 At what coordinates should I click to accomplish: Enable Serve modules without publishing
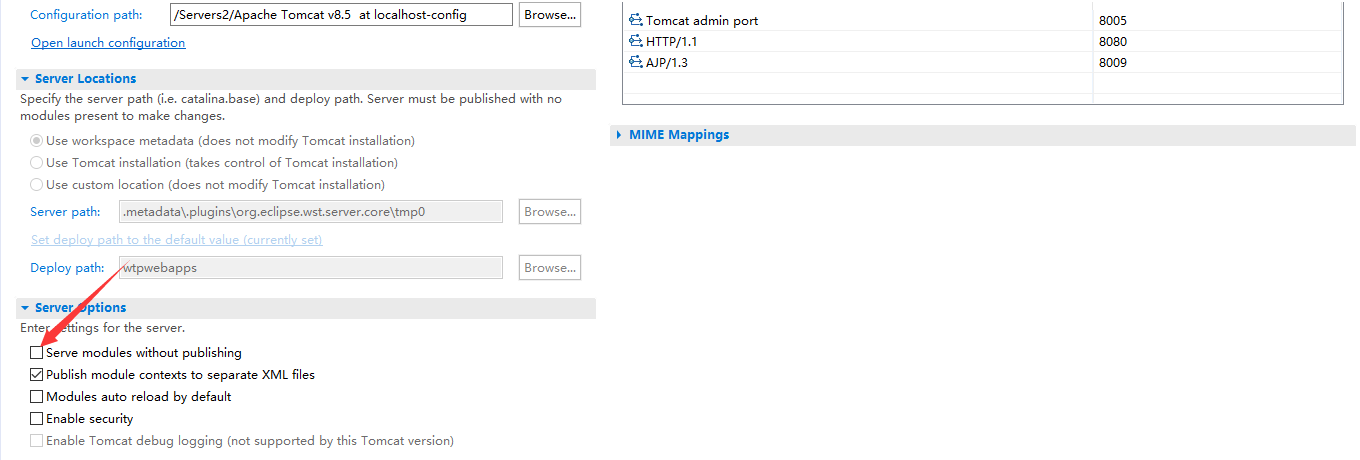point(37,353)
